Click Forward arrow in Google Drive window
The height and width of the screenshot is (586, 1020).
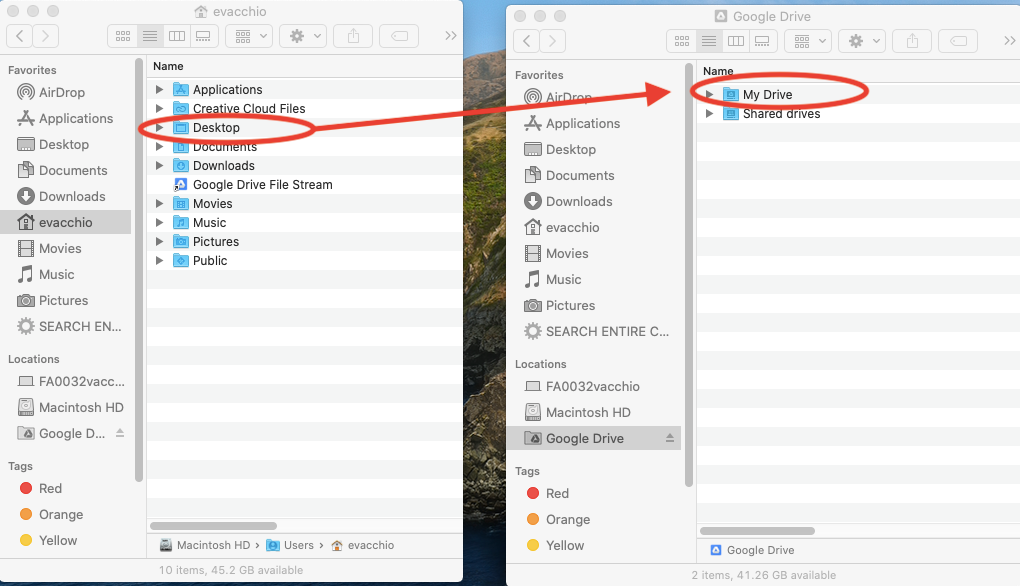click(x=552, y=41)
